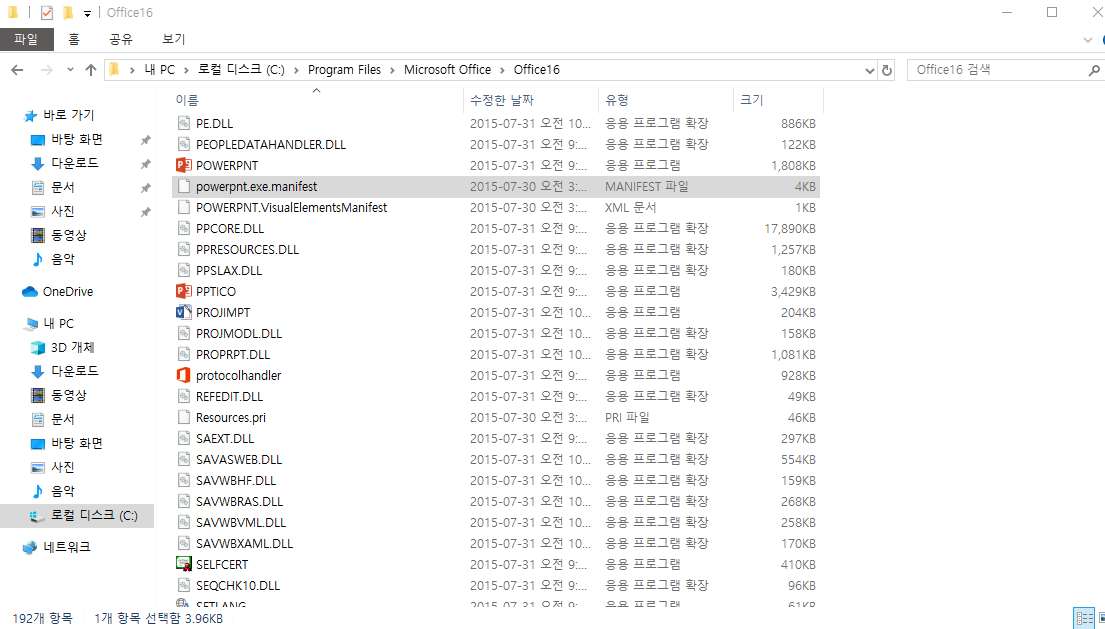Select the SAVWBXAML.DLL file
Screen dimensions: 1105x629
tap(496, 543)
